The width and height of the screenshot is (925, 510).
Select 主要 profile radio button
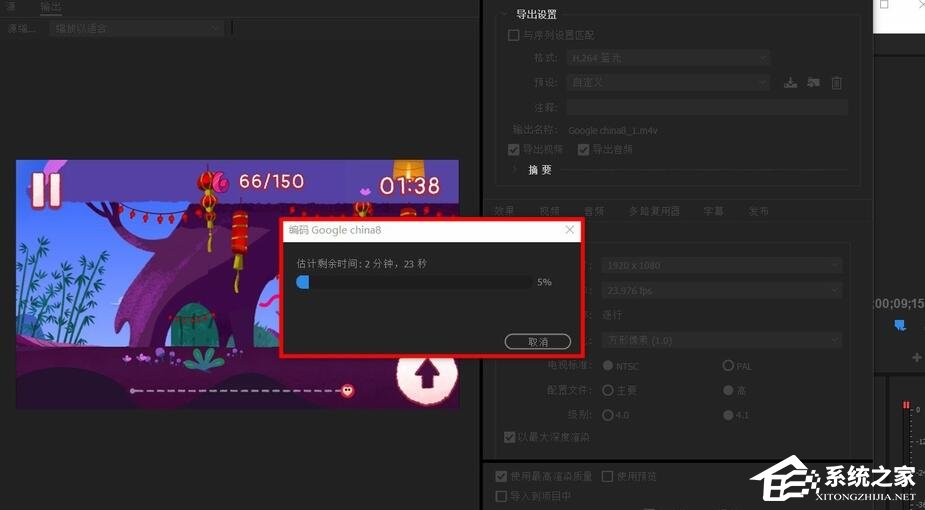607,390
